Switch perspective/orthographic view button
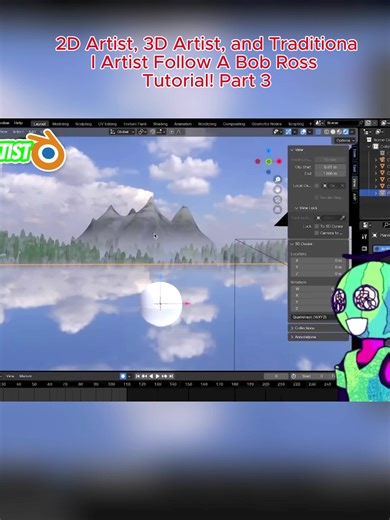Screen dimensions: 390x520 point(277,210)
